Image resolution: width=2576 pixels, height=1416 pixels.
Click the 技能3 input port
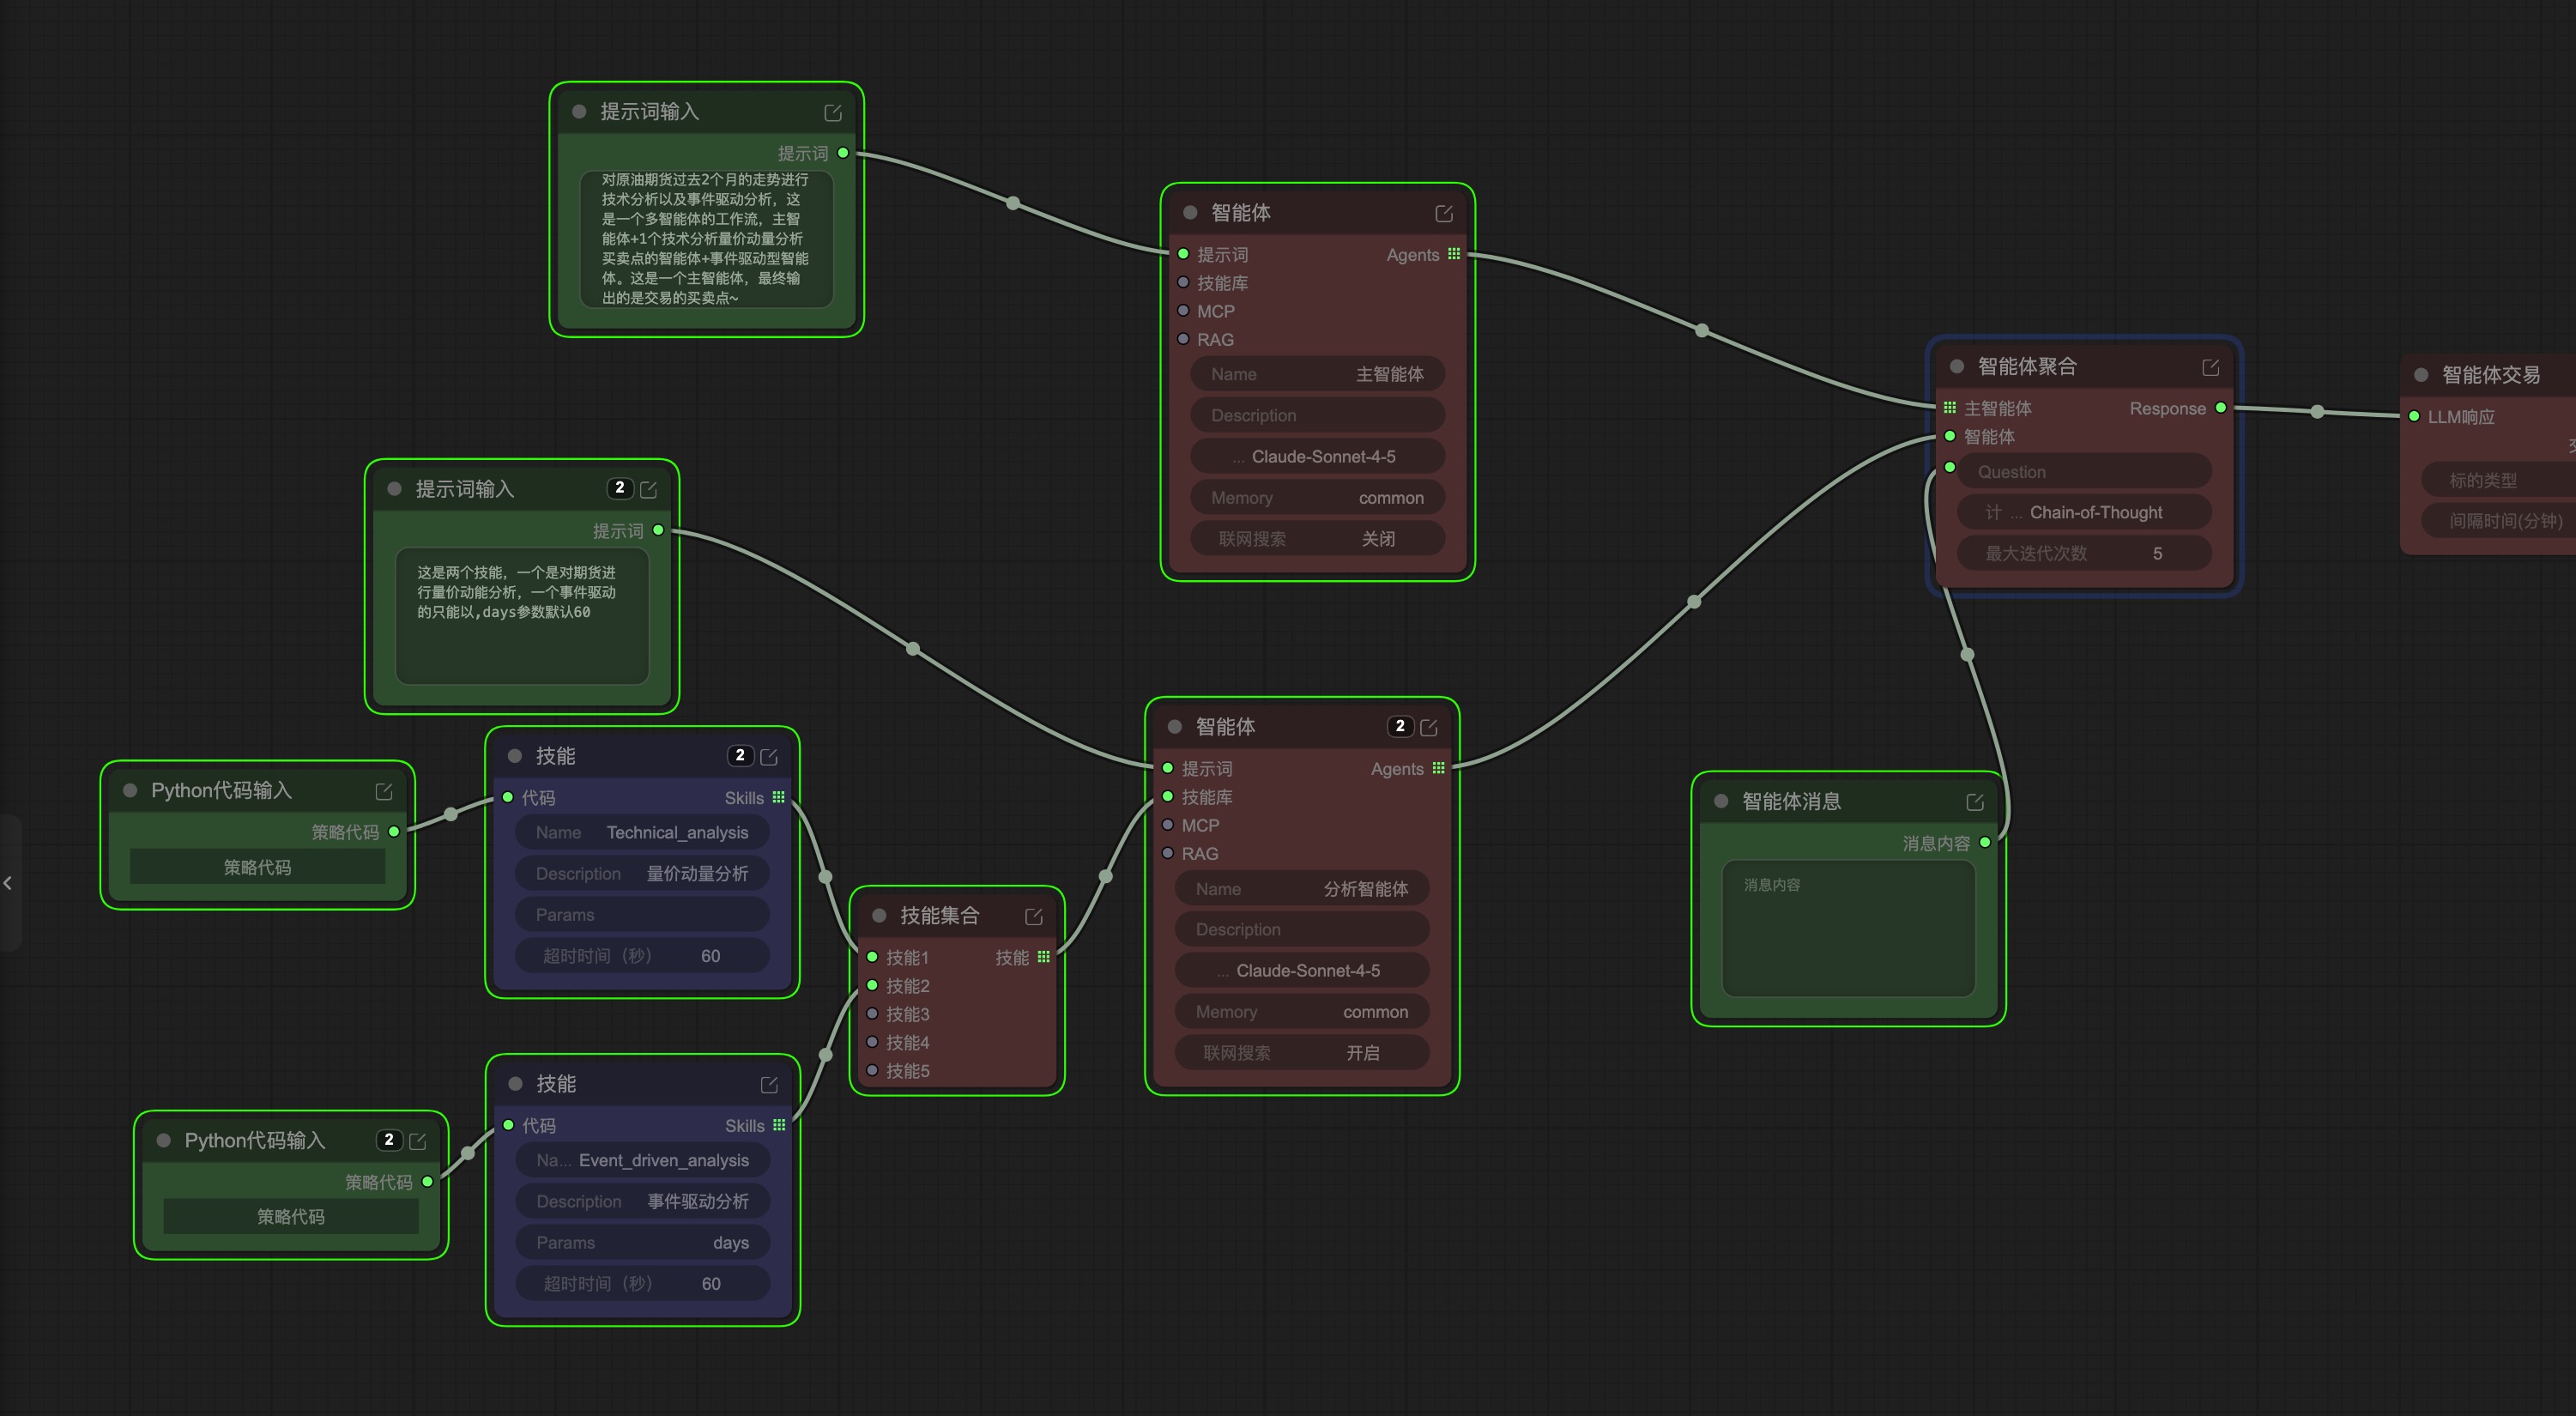[x=872, y=1013]
